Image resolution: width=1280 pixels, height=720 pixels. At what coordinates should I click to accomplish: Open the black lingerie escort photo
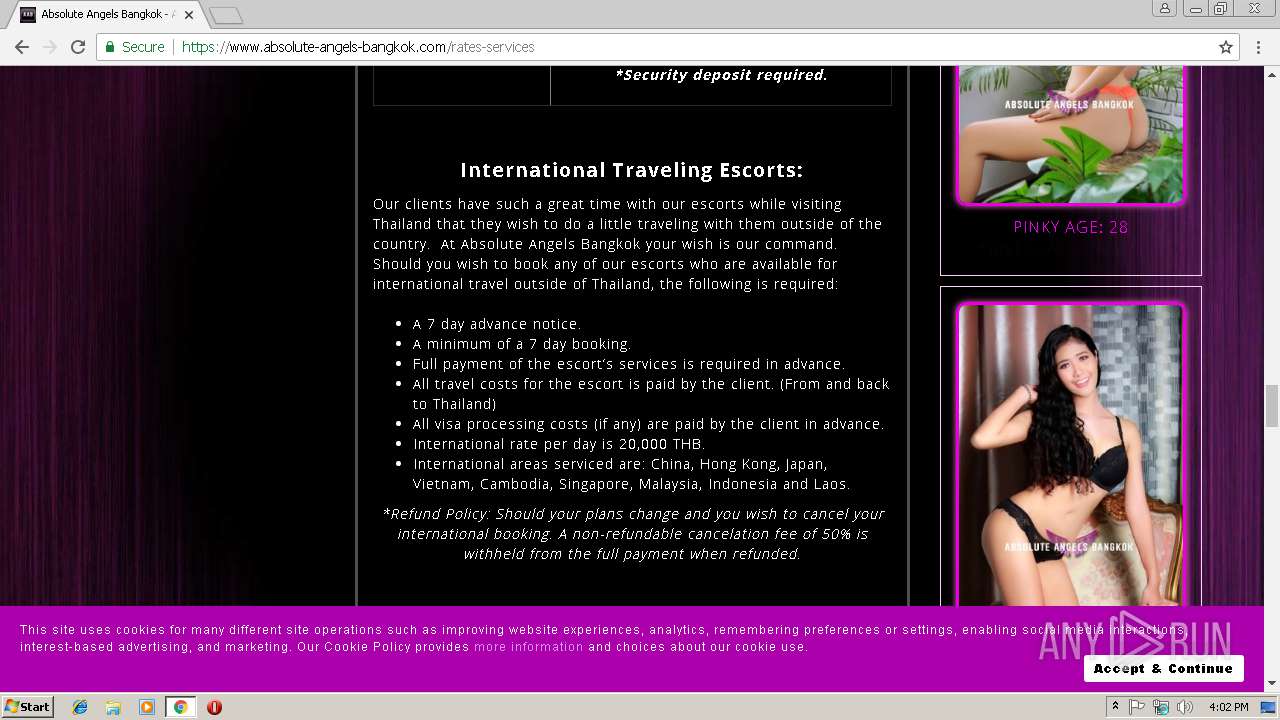coord(1070,455)
